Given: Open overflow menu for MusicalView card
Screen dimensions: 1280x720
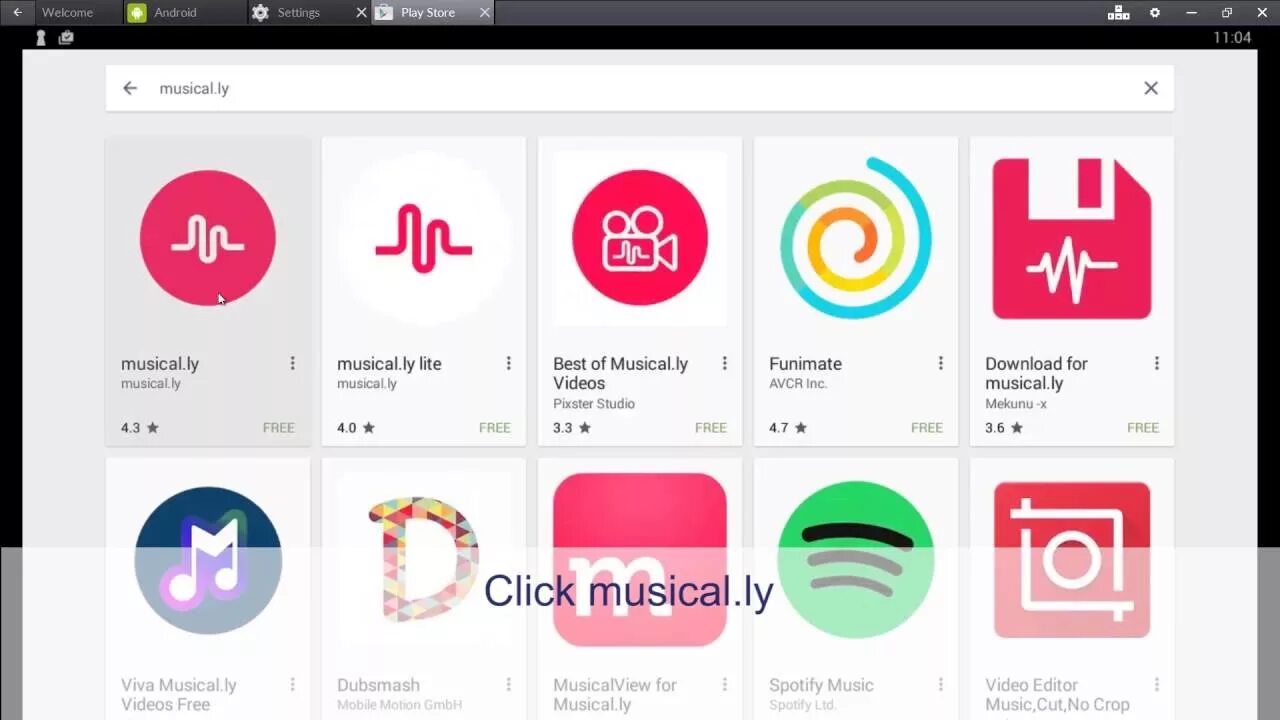Looking at the screenshot, I should 724,684.
